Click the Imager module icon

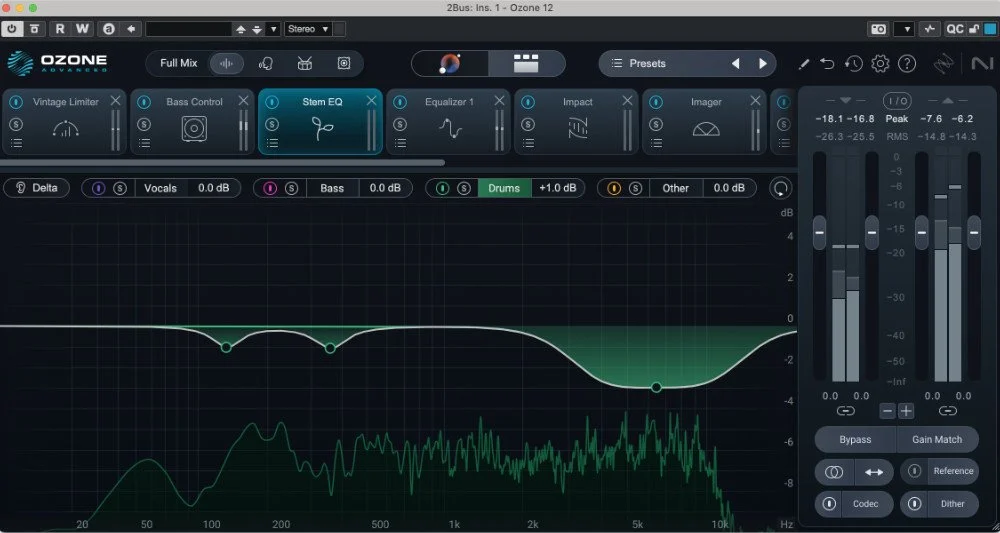[x=706, y=129]
